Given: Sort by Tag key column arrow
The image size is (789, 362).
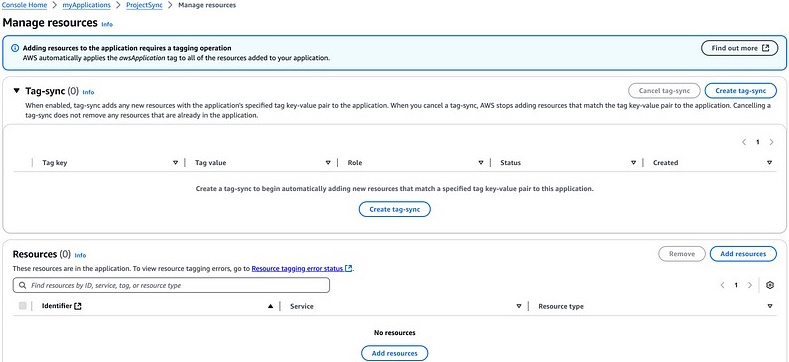Looking at the screenshot, I should coord(176,163).
